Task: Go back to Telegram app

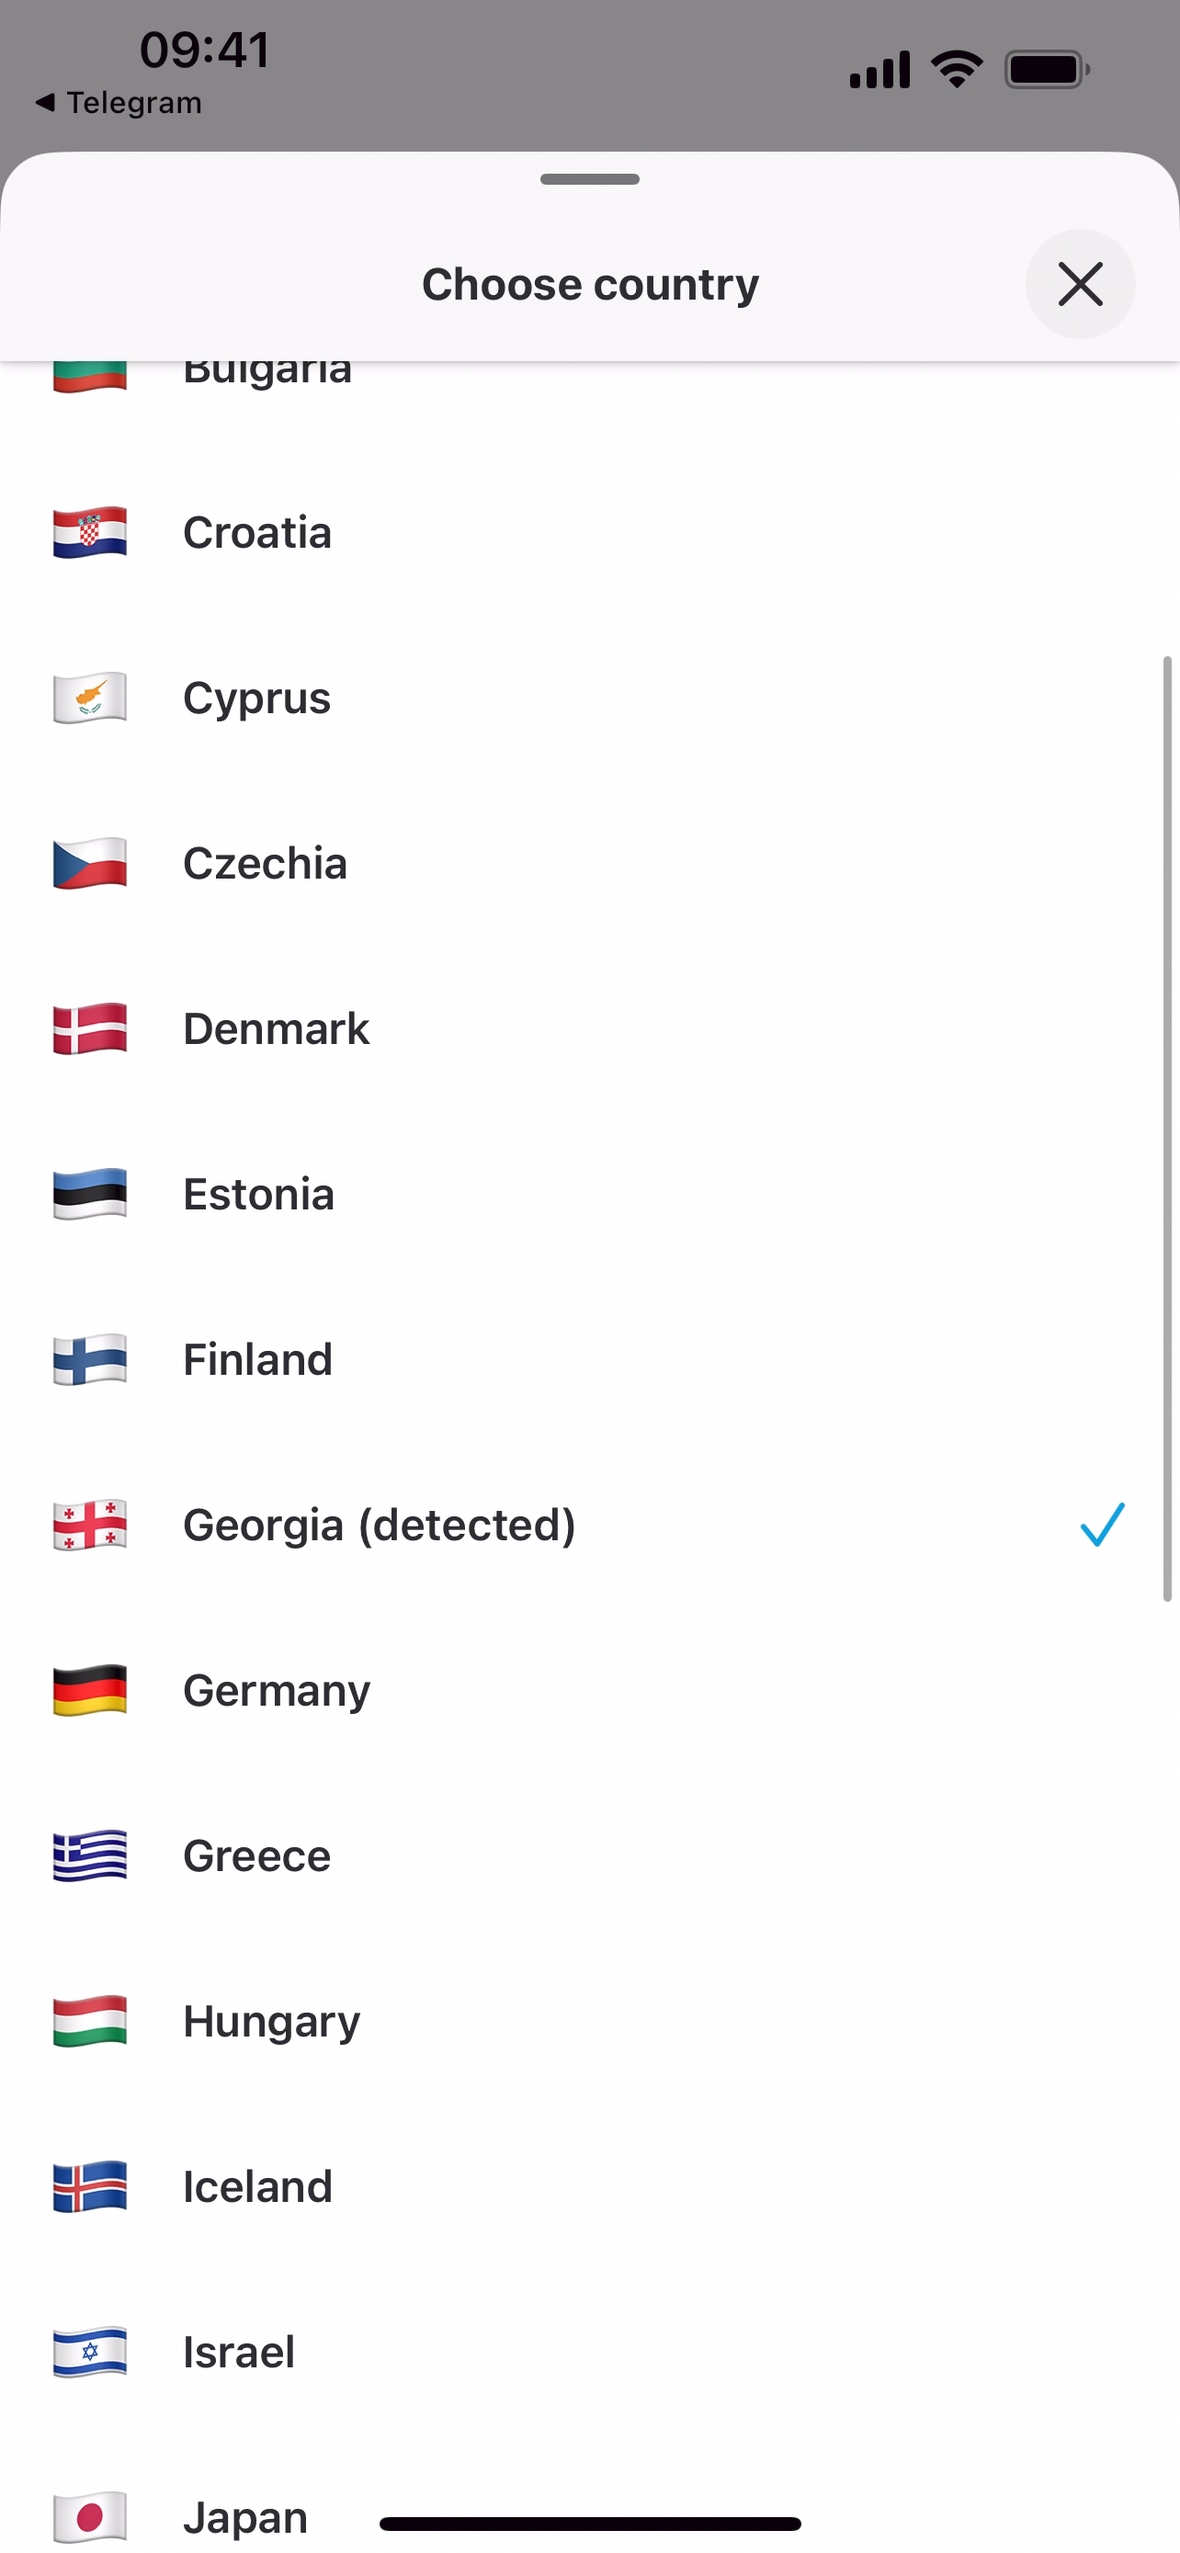Action: pyautogui.click(x=120, y=102)
